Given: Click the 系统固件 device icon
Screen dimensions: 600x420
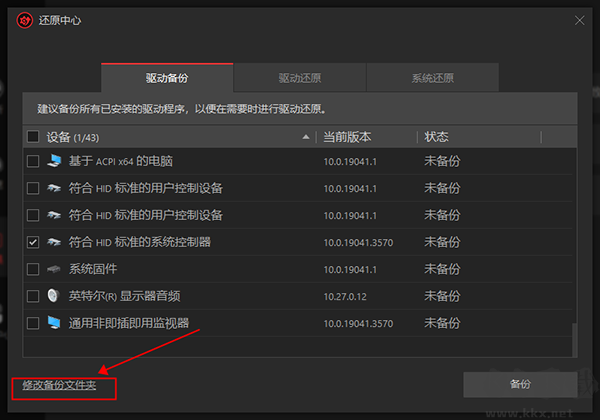Looking at the screenshot, I should (x=54, y=269).
